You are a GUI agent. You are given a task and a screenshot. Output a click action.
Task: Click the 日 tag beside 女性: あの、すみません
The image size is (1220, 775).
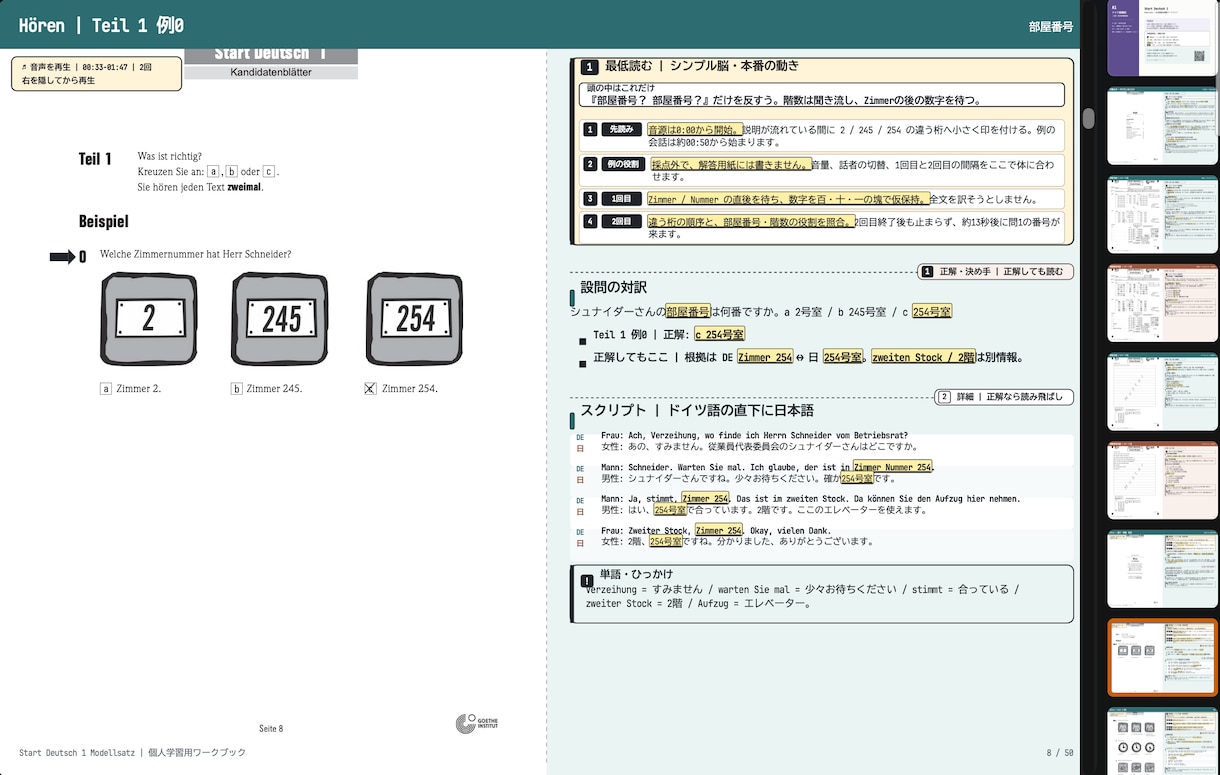(580, 448)
